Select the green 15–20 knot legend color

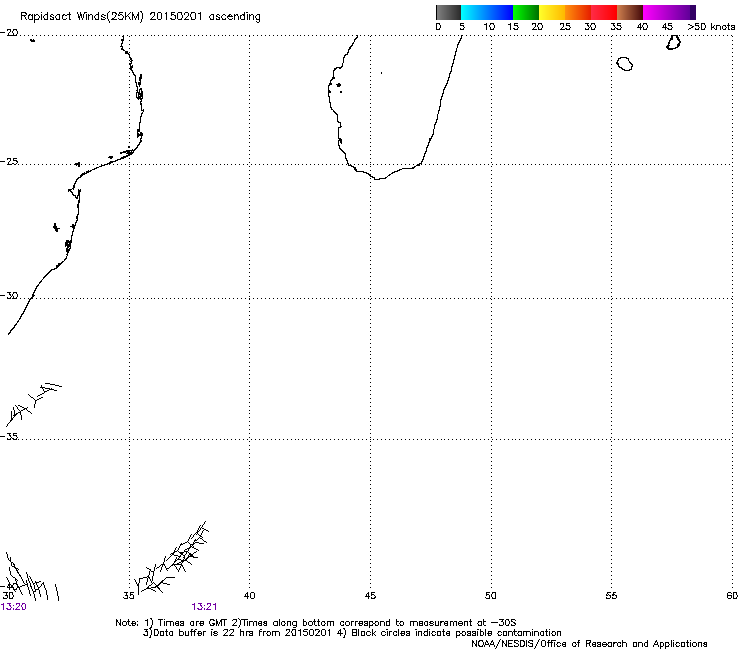coord(526,12)
